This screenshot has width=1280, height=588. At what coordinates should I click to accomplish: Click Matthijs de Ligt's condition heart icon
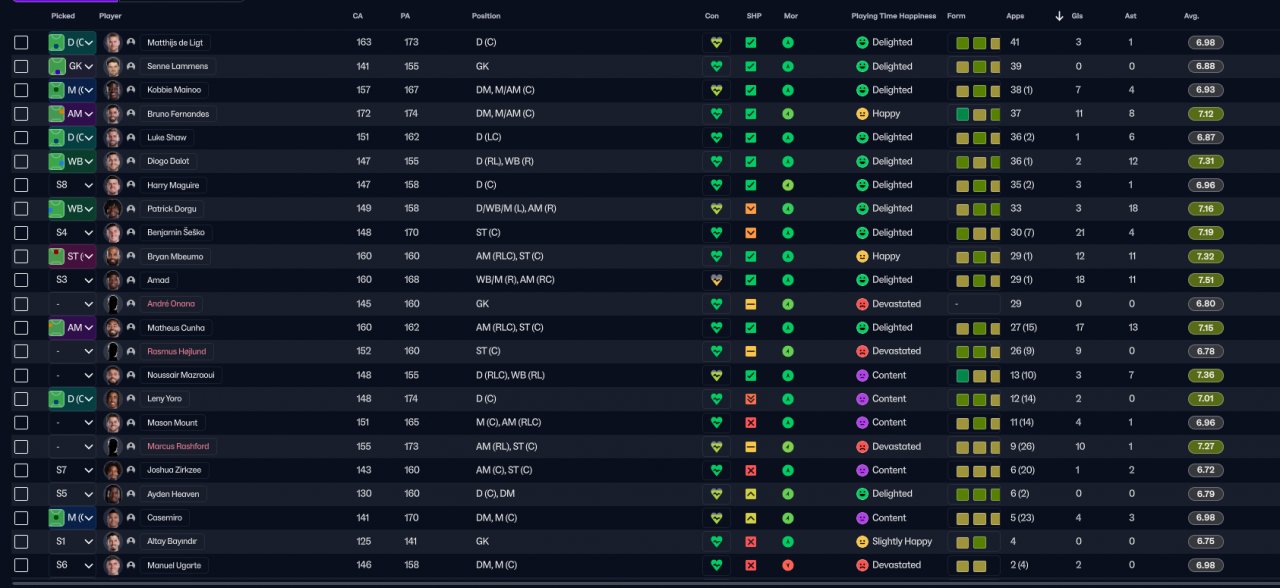(x=716, y=43)
